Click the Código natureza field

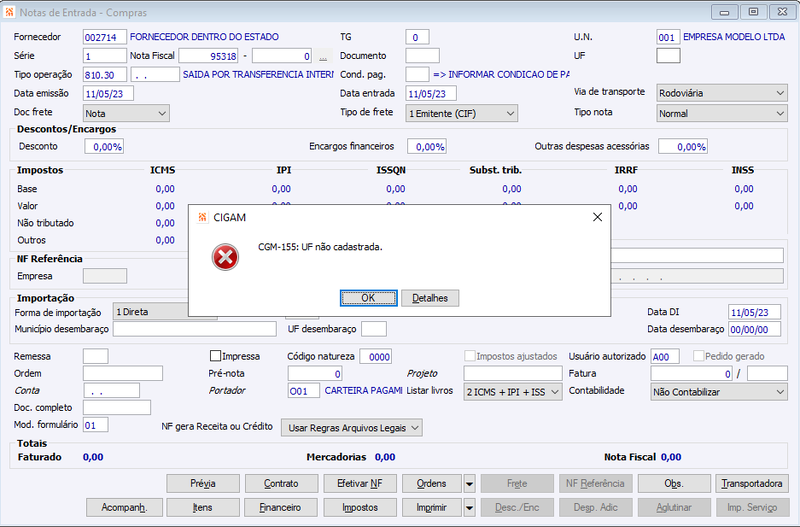coord(376,357)
